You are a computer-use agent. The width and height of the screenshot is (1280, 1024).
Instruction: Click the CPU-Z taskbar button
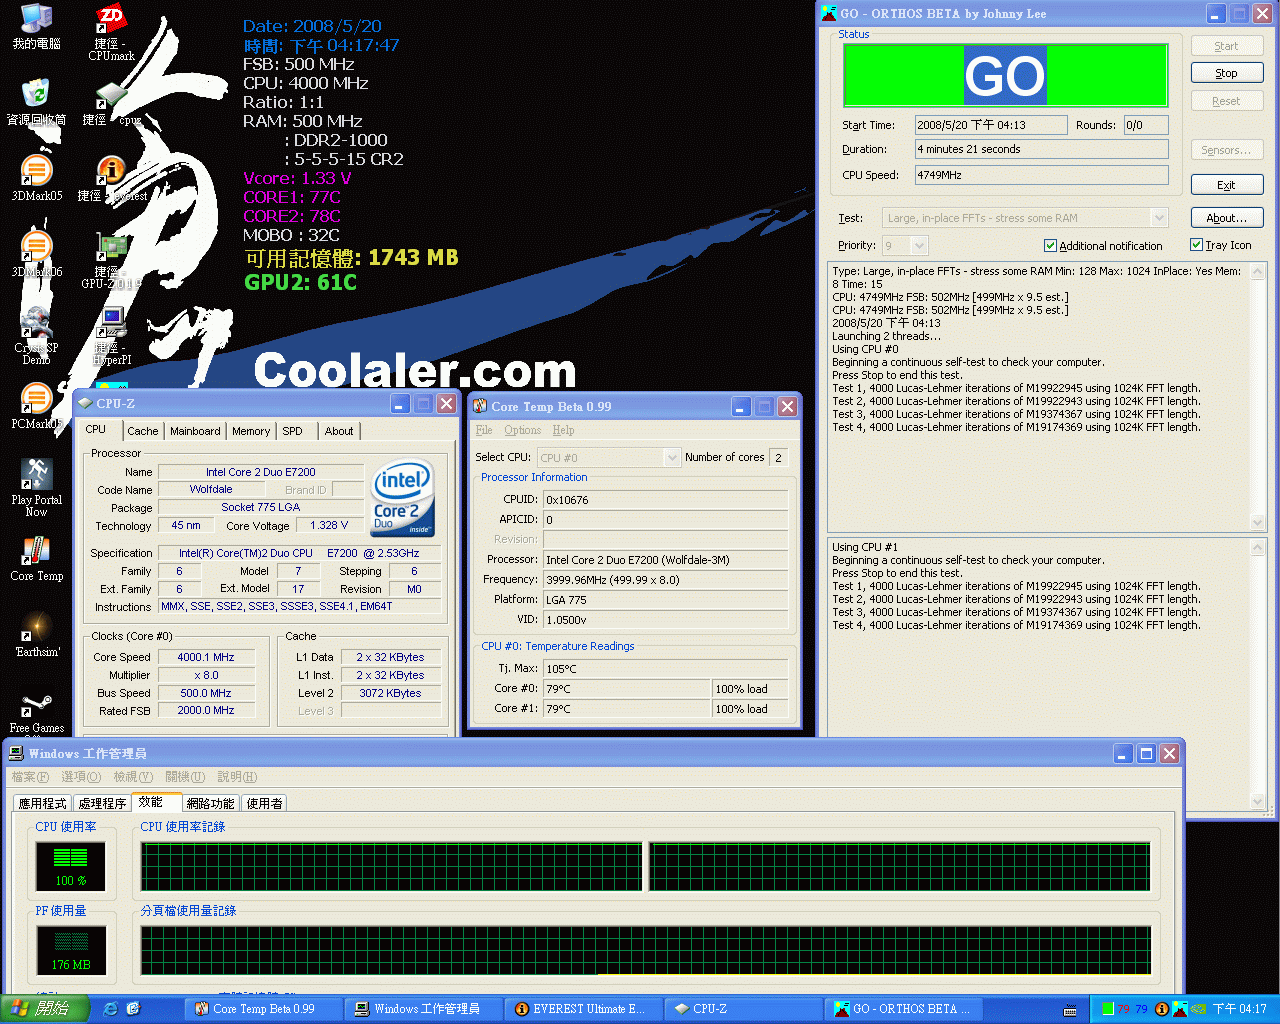(742, 1009)
